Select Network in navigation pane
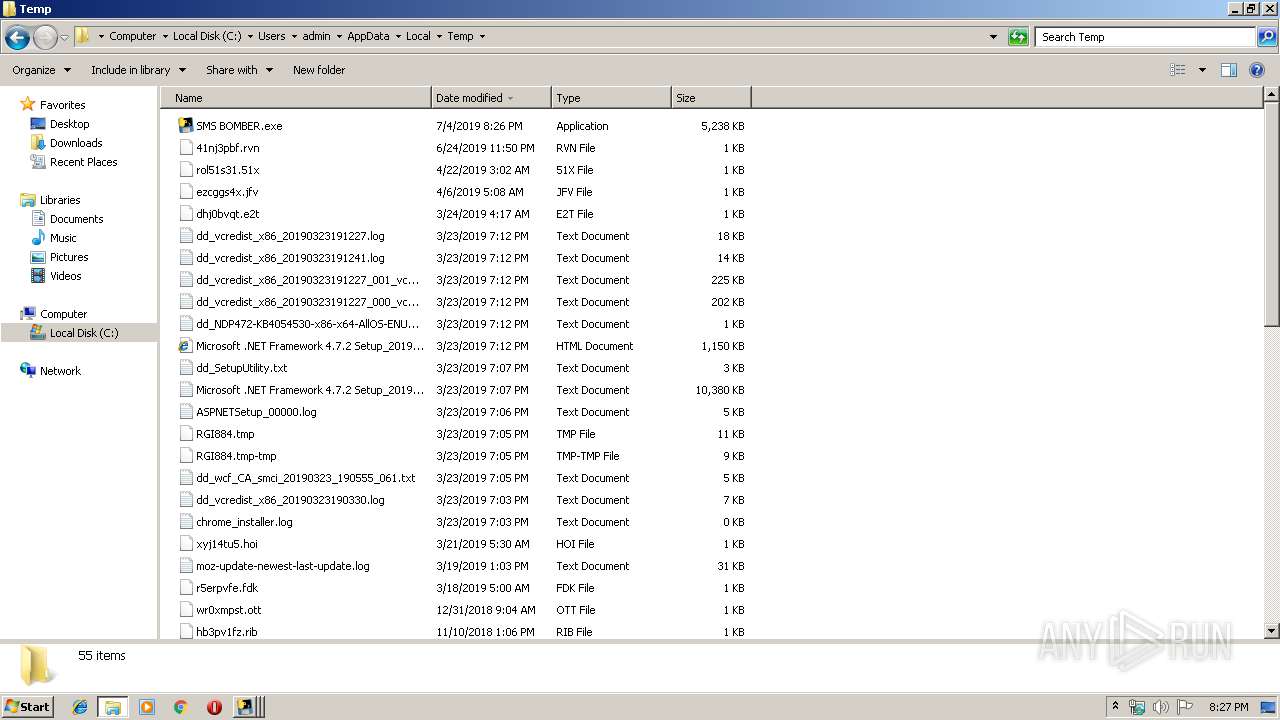1280x720 pixels. pos(60,371)
